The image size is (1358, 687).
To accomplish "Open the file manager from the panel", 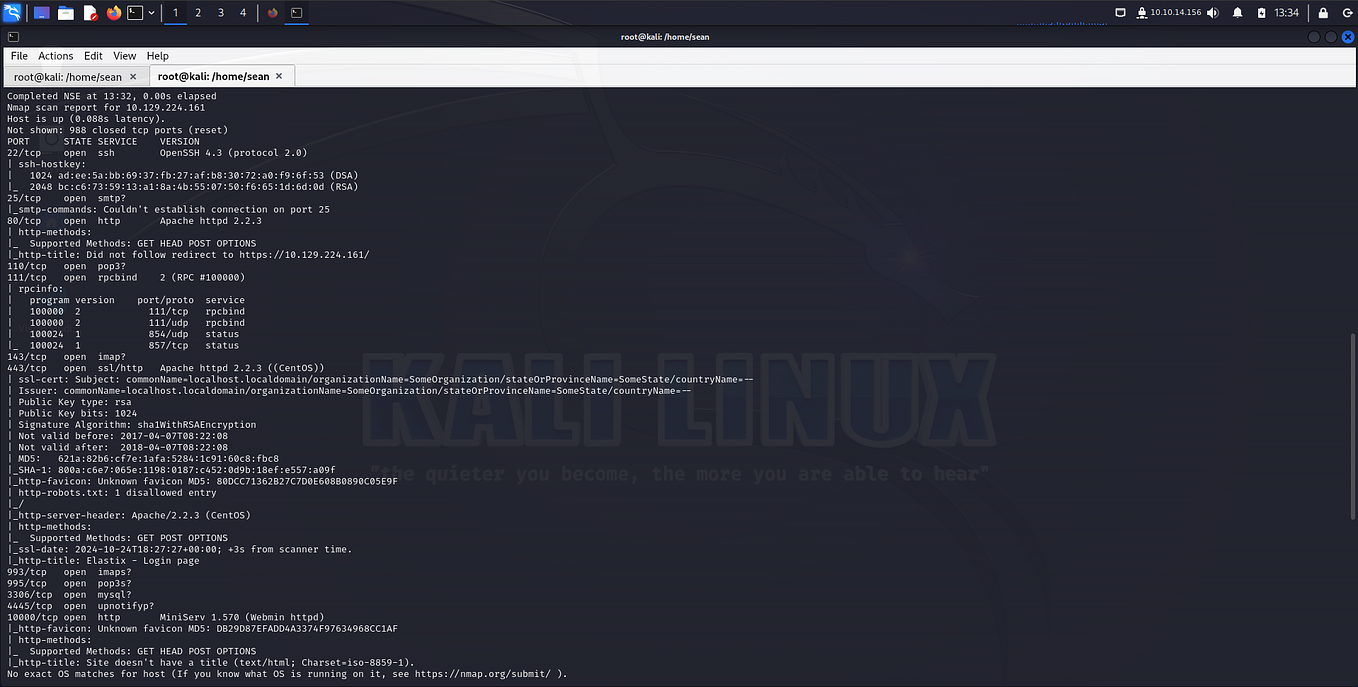I will (x=67, y=13).
